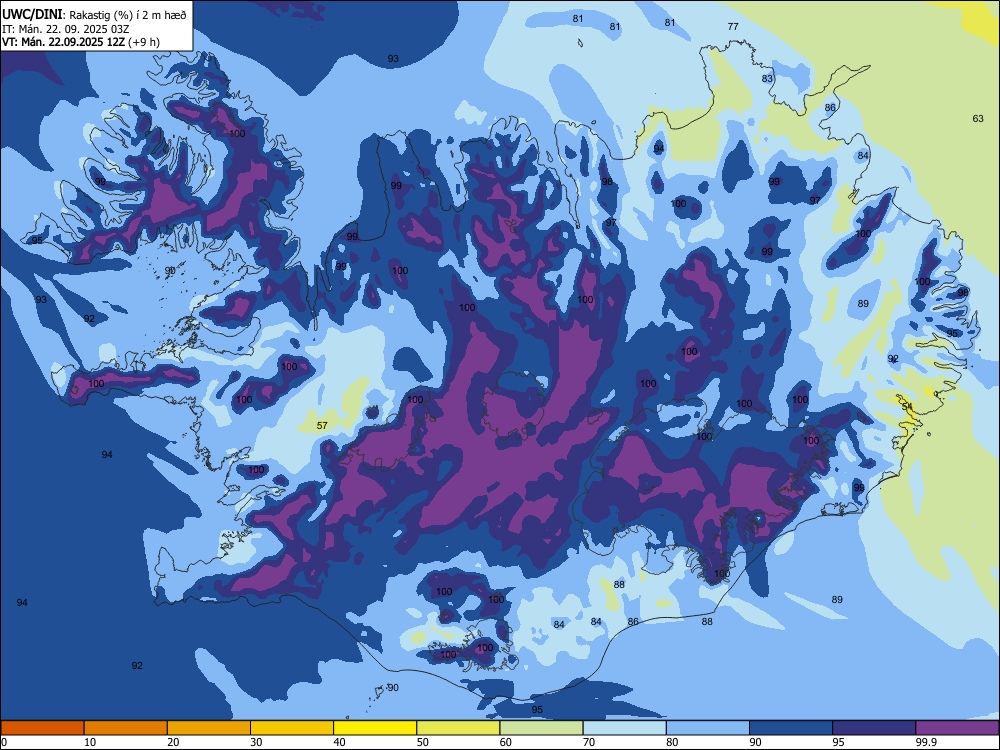This screenshot has width=1000, height=750.
Task: Pick the pale green 60–70 legend swatch
Action: click(541, 728)
